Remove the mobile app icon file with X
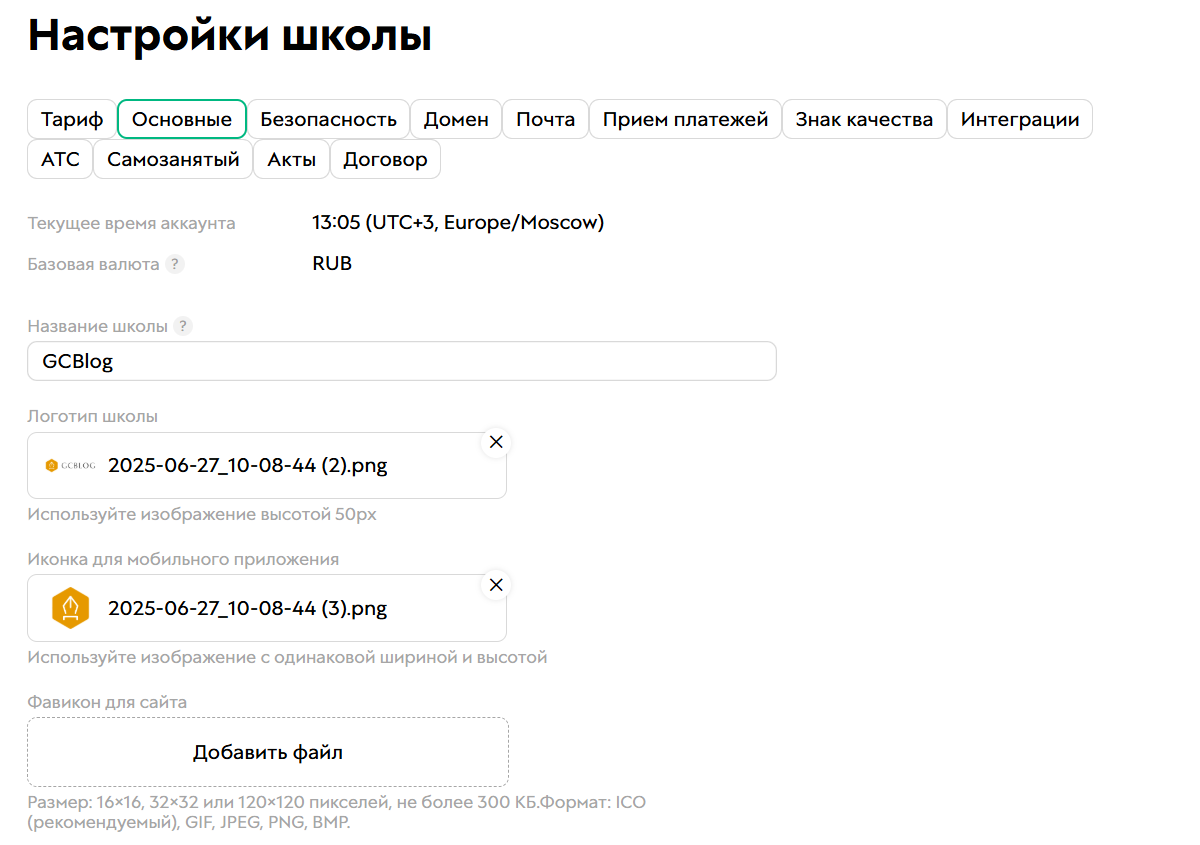The image size is (1200, 845). (x=496, y=585)
